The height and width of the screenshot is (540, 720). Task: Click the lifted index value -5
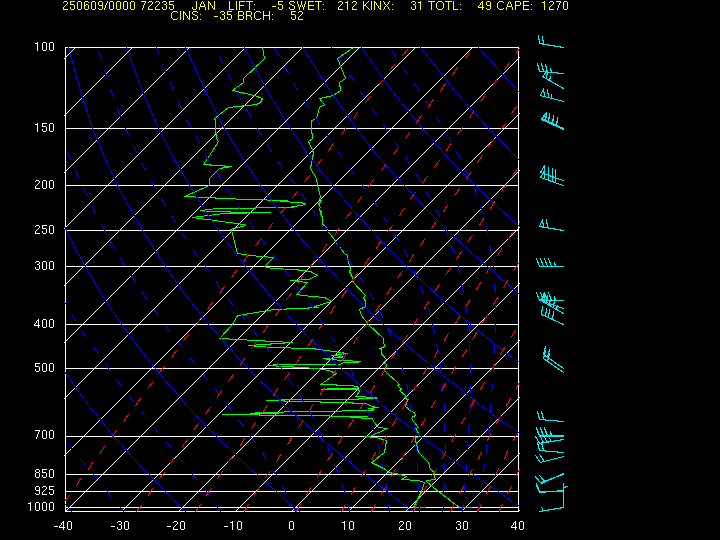(277, 6)
